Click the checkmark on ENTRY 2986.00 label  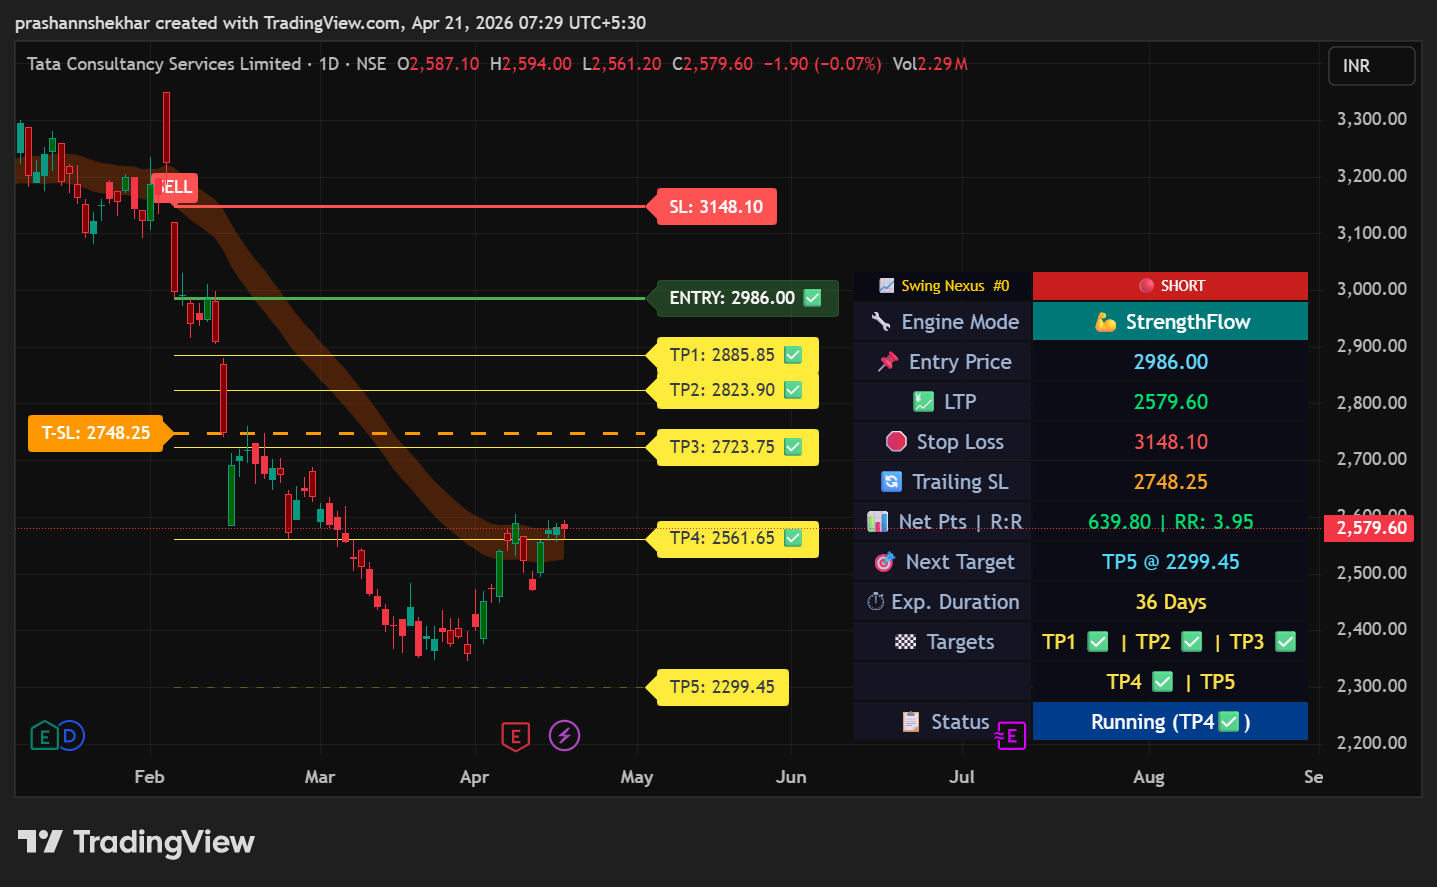[813, 298]
